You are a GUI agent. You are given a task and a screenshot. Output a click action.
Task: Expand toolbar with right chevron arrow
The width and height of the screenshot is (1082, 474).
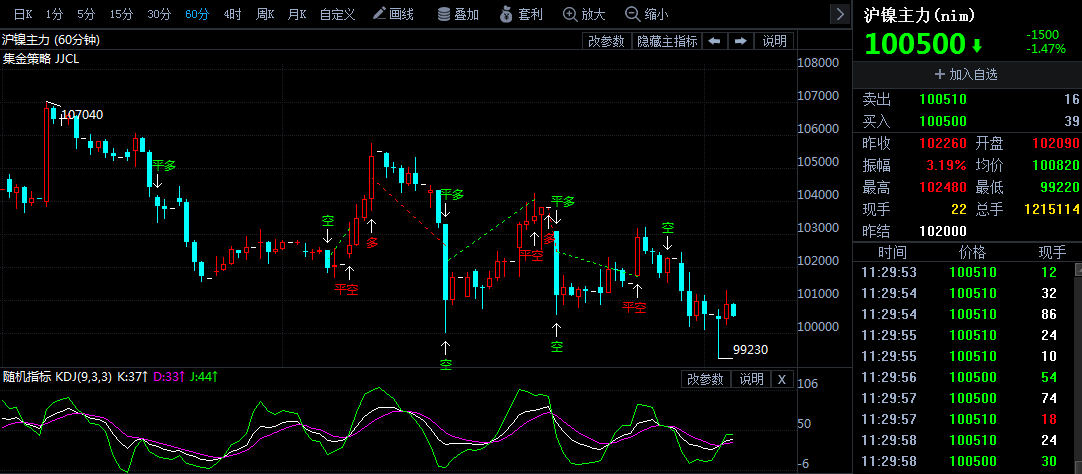(x=840, y=14)
